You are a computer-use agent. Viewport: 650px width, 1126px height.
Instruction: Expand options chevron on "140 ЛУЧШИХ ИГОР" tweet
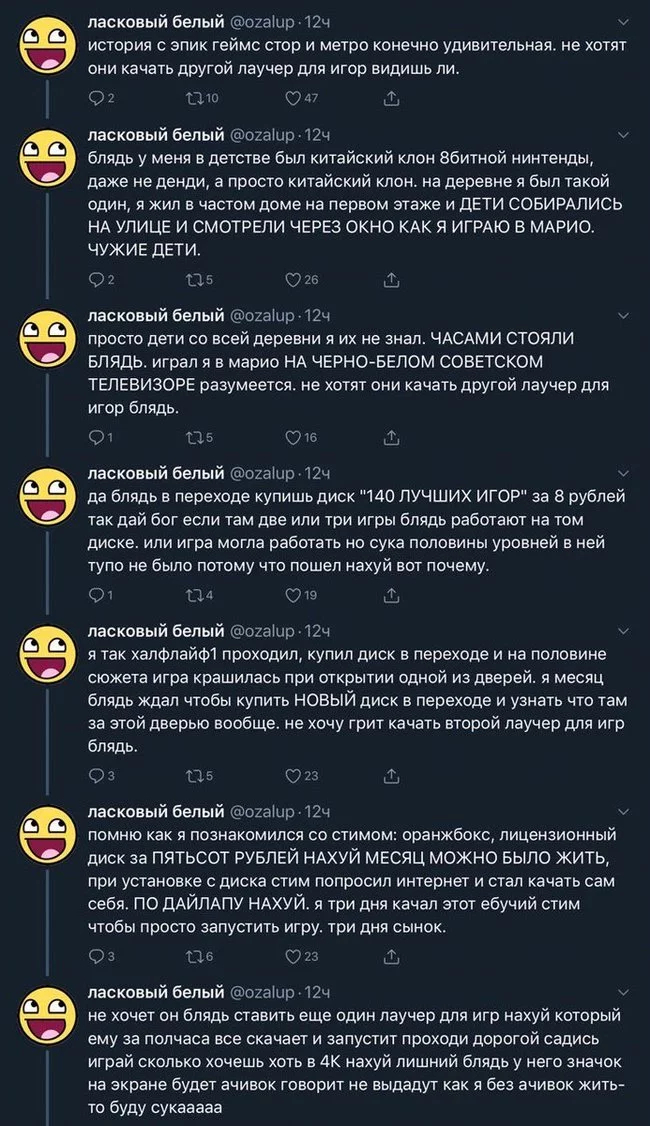tap(624, 473)
